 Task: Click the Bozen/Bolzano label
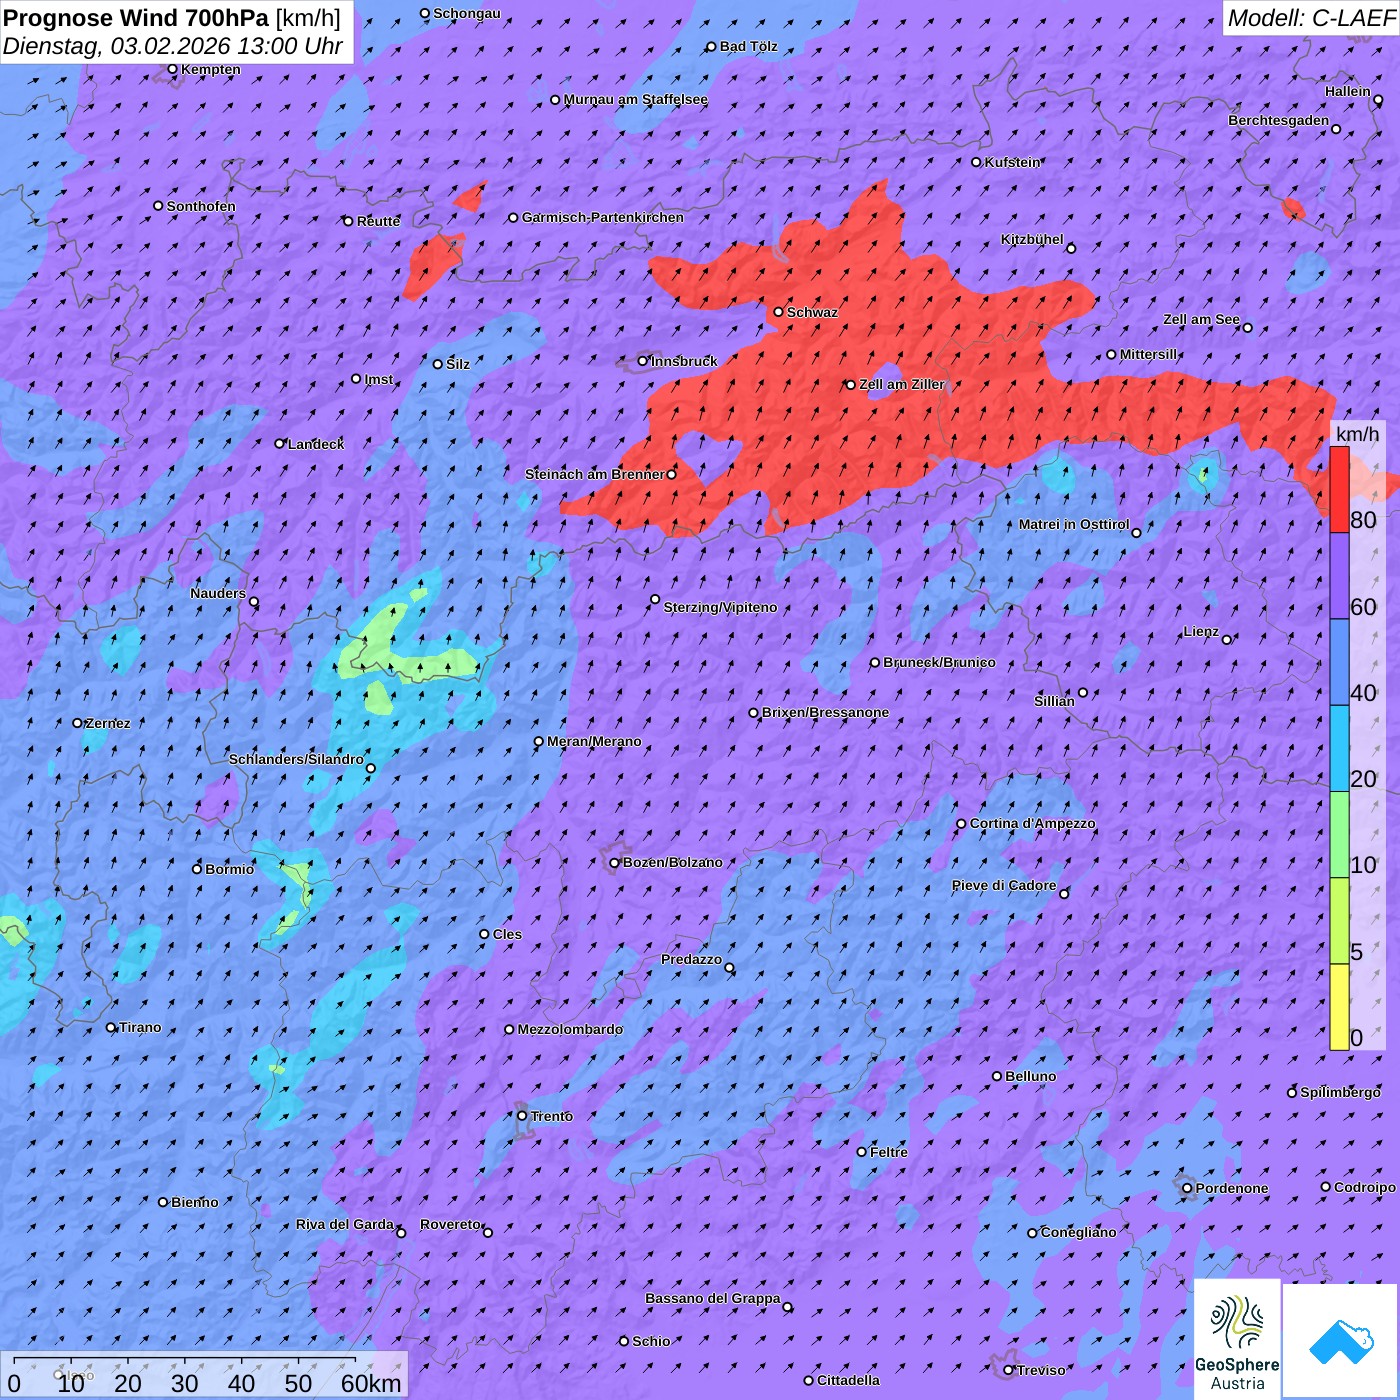[x=672, y=862]
